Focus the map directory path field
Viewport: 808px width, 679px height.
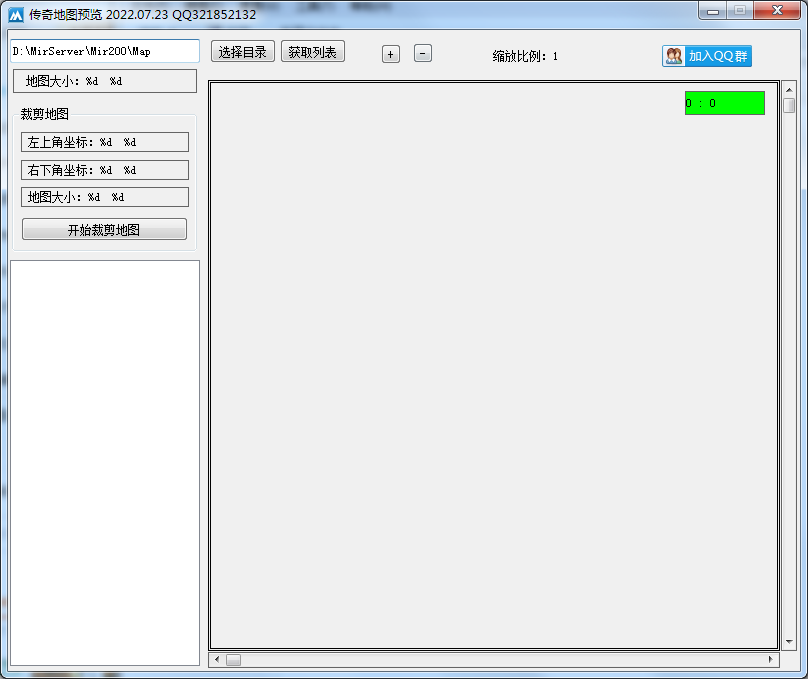point(105,51)
